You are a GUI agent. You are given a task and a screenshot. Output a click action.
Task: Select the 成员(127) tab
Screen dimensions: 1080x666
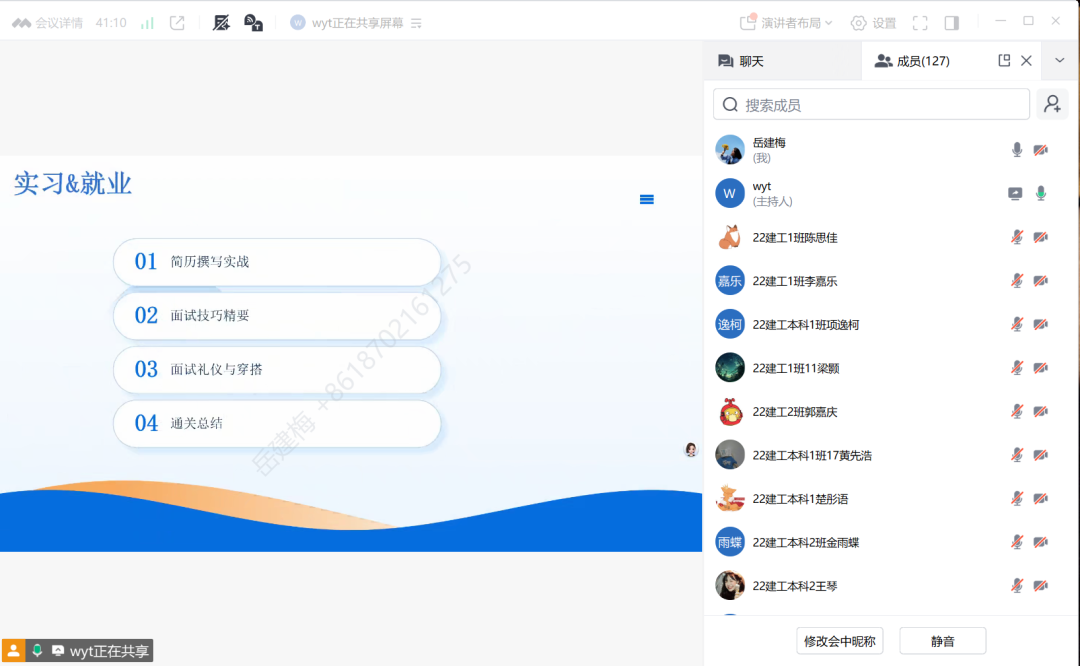pyautogui.click(x=912, y=61)
